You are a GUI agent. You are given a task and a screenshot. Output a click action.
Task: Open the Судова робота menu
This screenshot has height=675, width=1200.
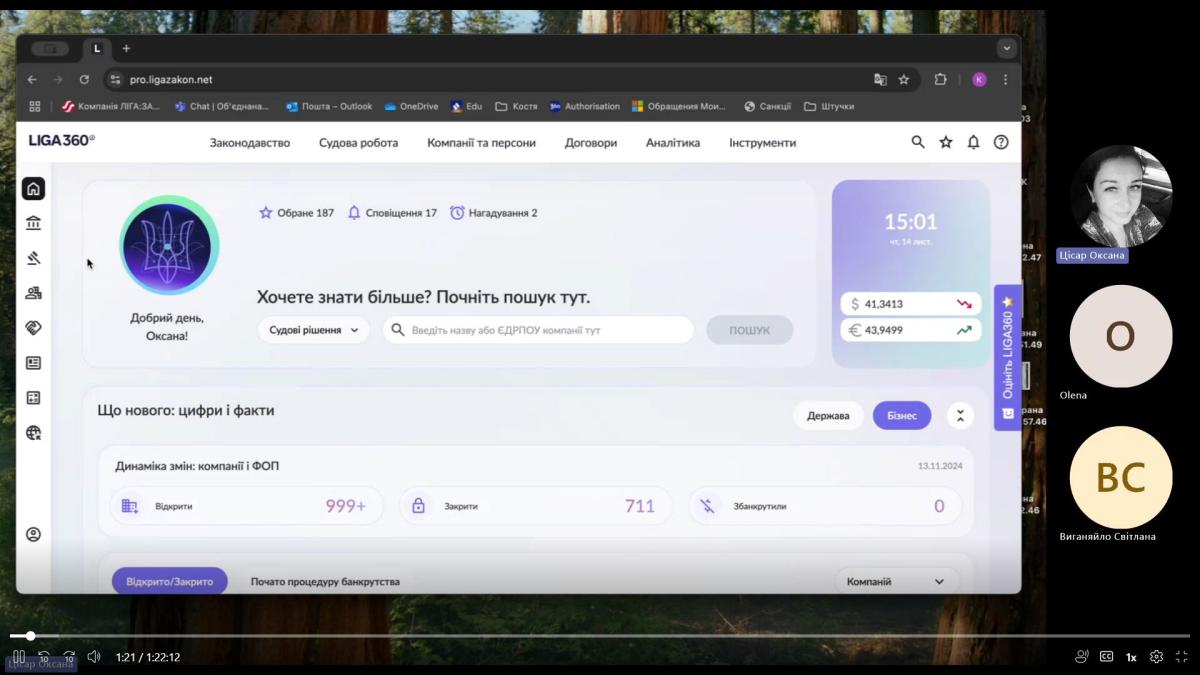[x=358, y=142]
